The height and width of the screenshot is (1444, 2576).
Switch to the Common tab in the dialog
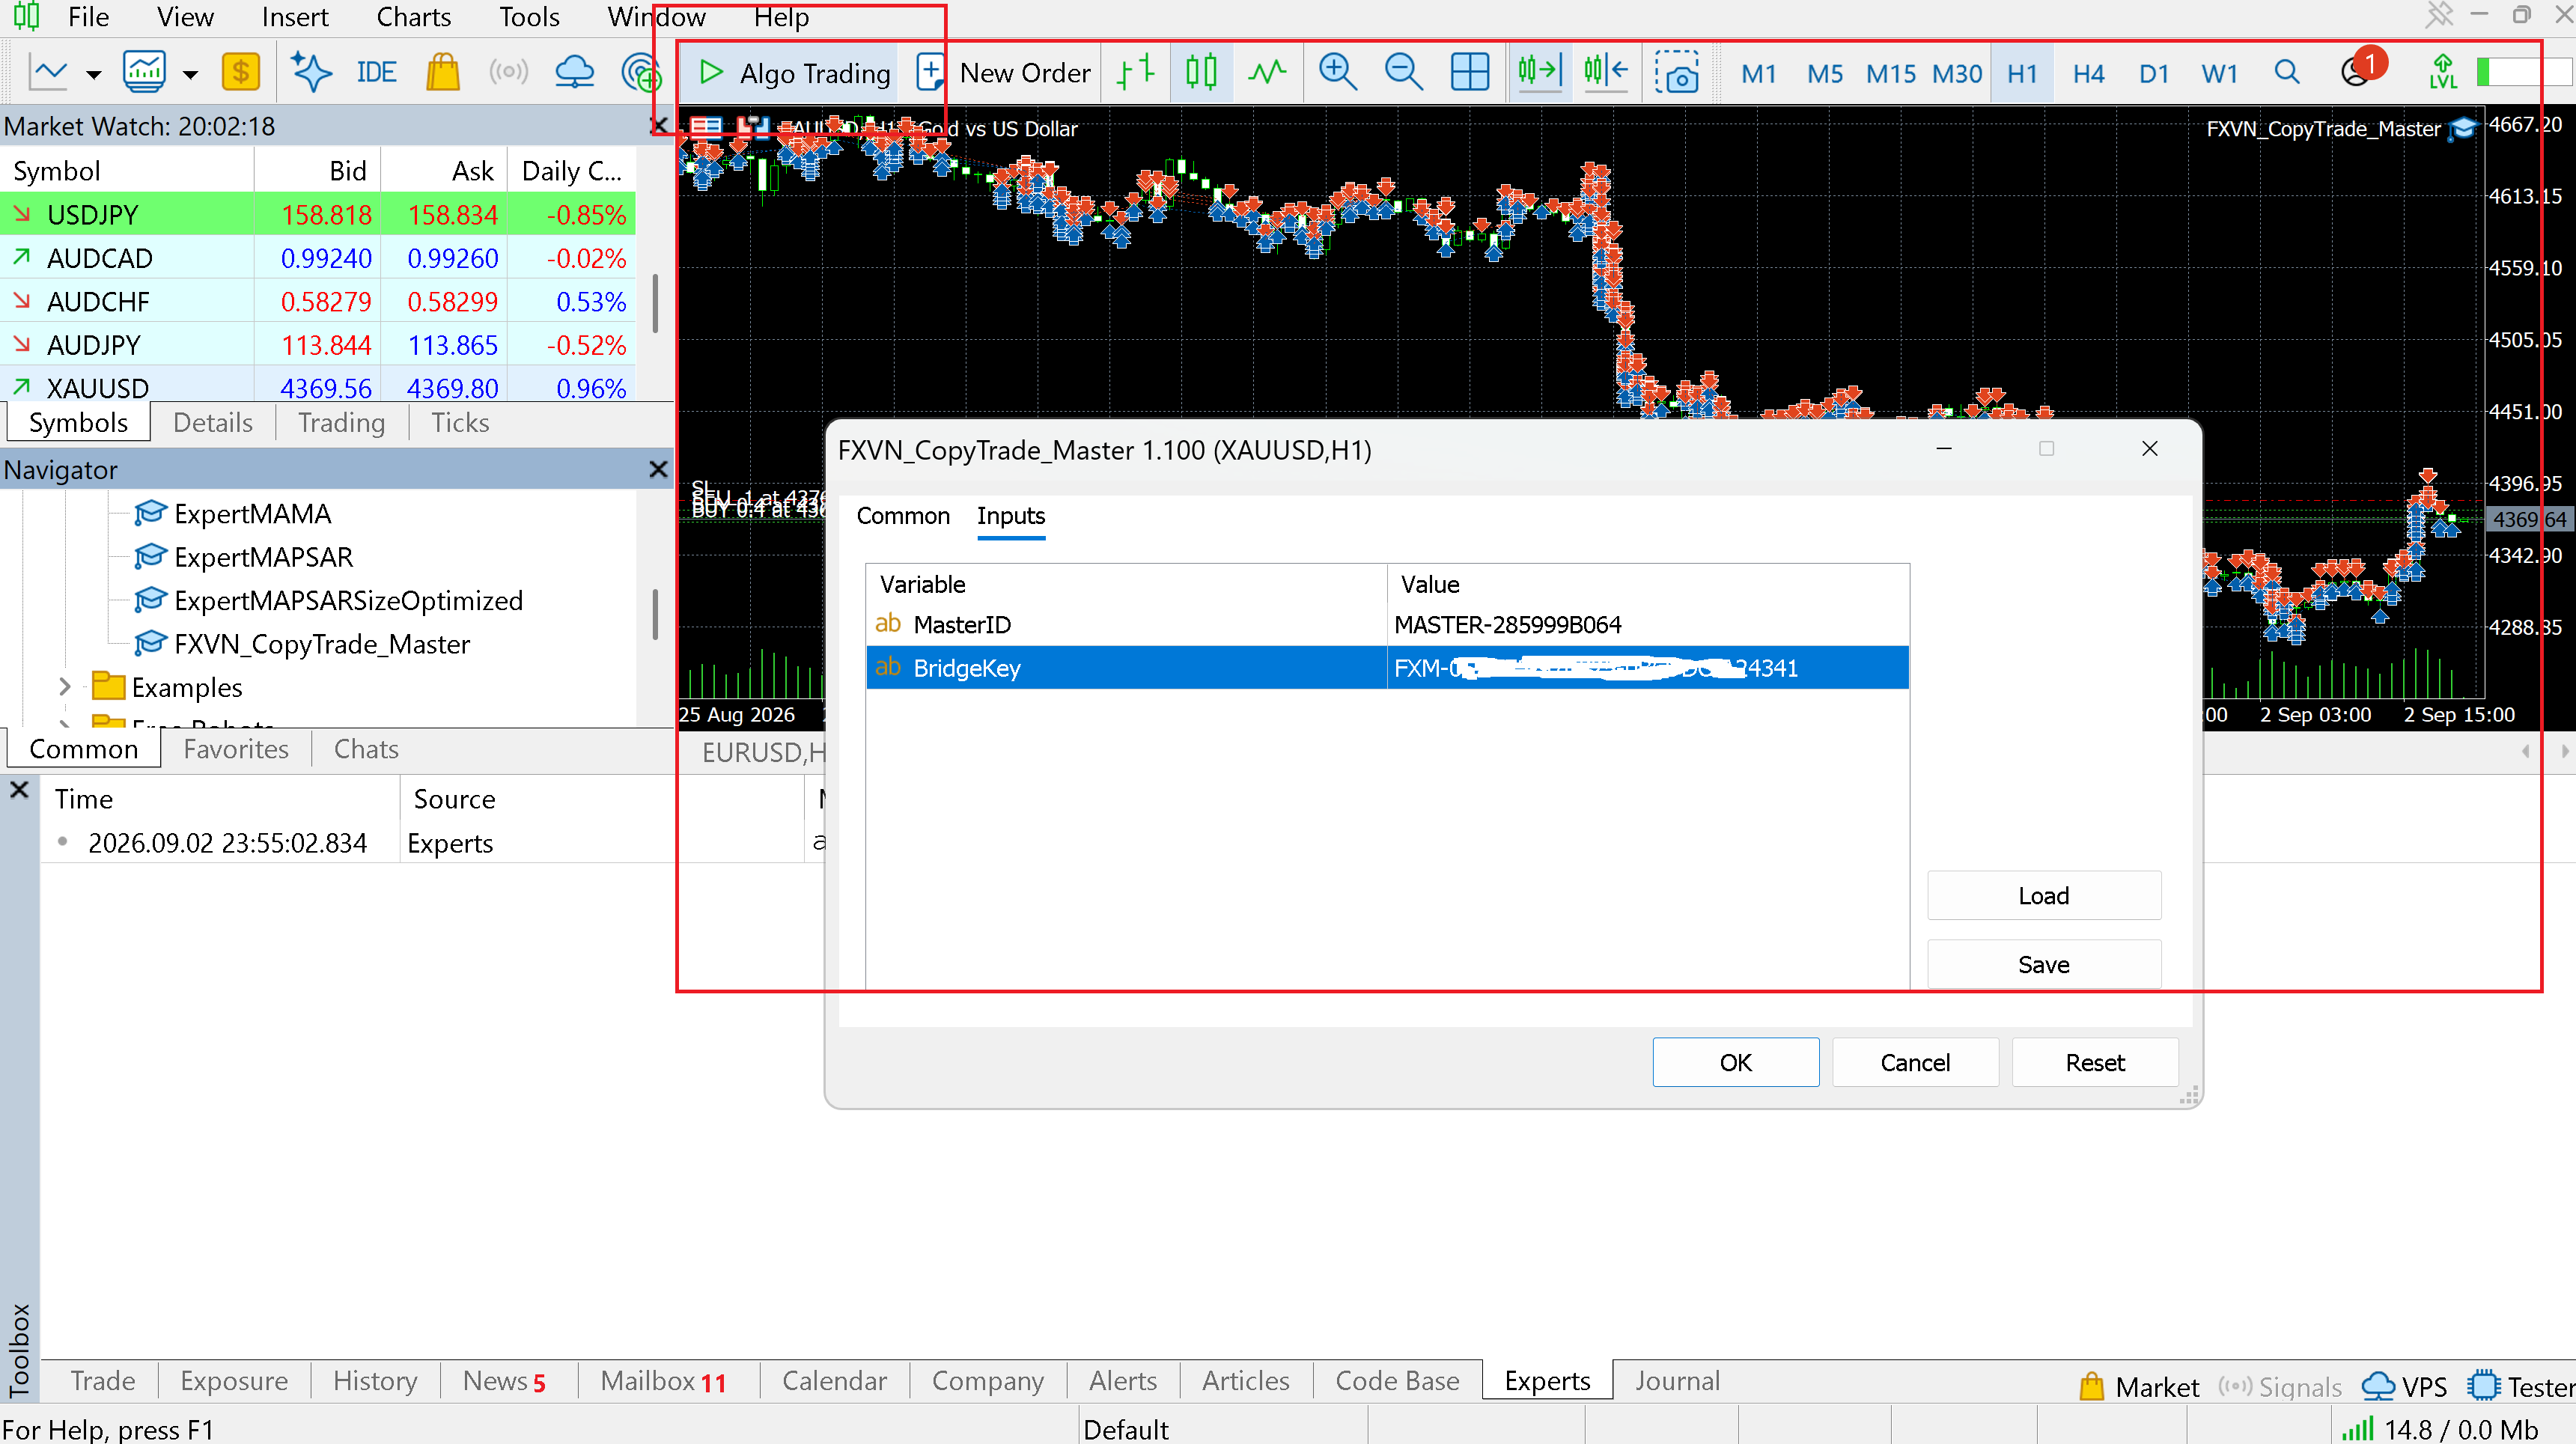[x=903, y=516]
